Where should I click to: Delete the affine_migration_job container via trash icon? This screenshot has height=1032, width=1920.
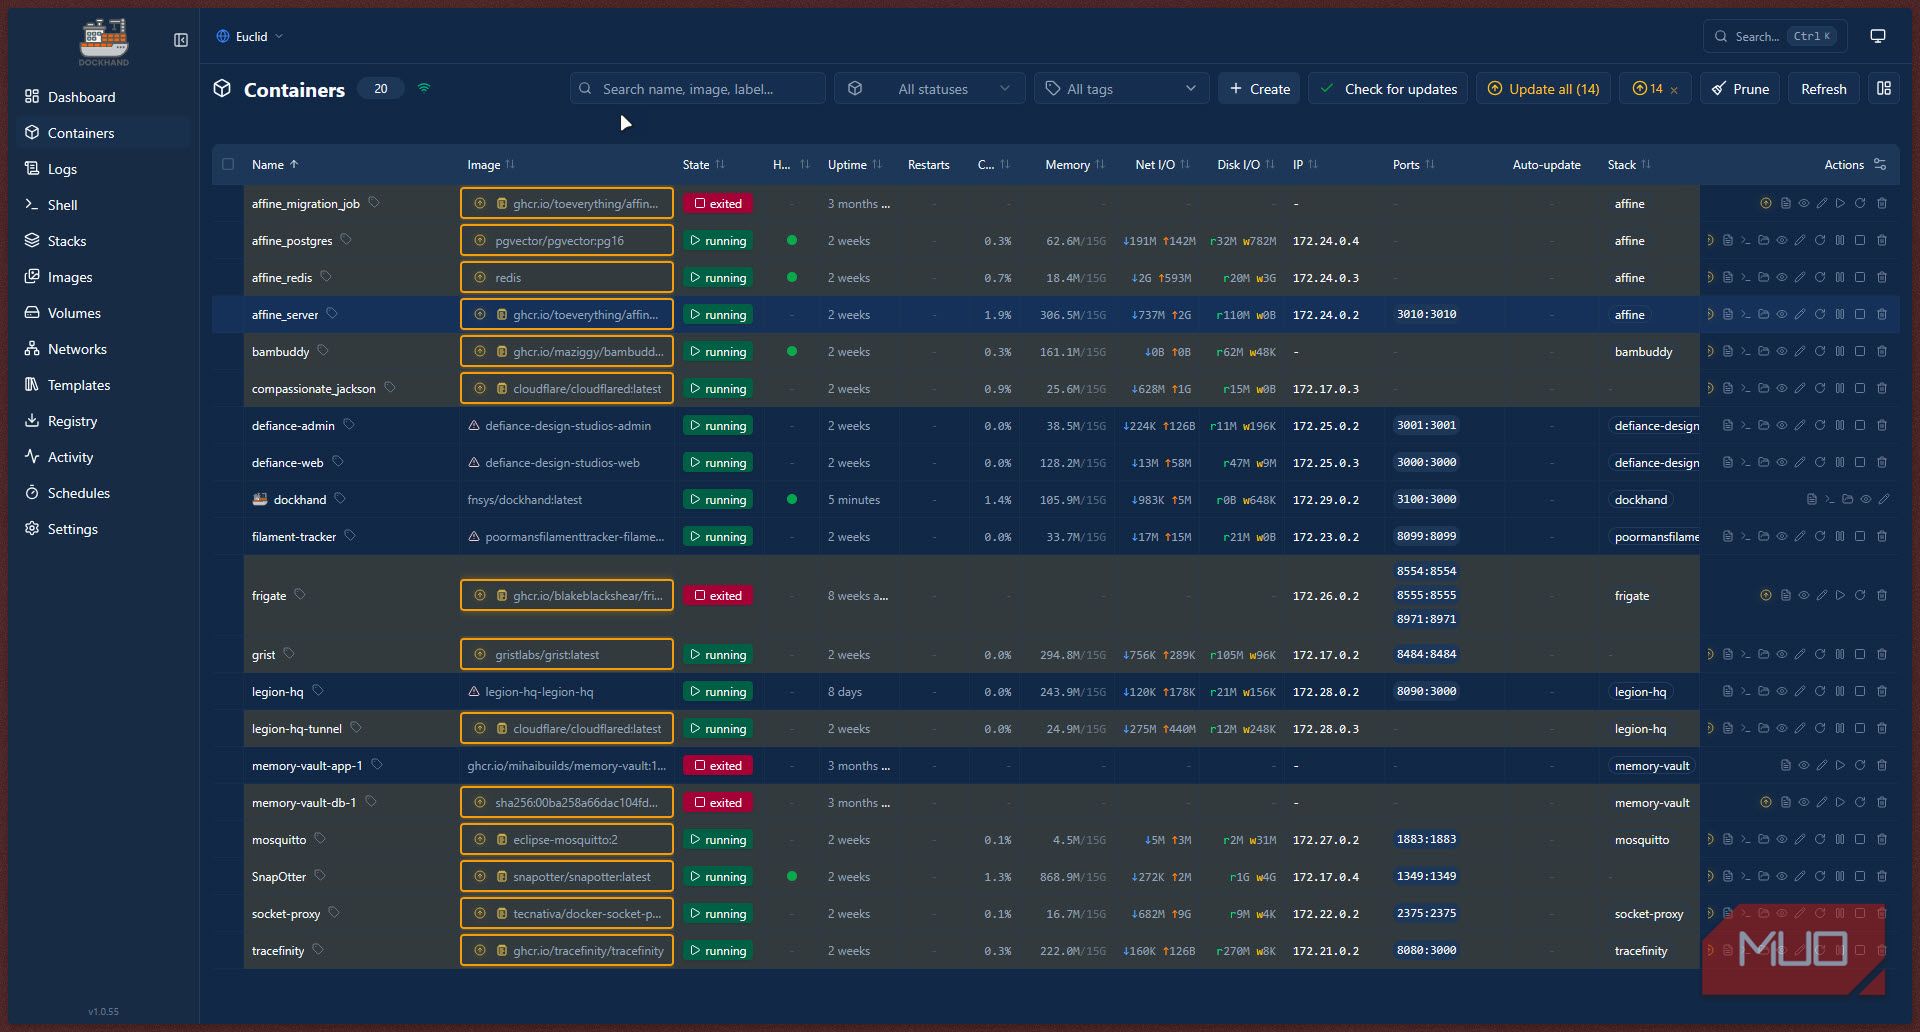(1881, 203)
